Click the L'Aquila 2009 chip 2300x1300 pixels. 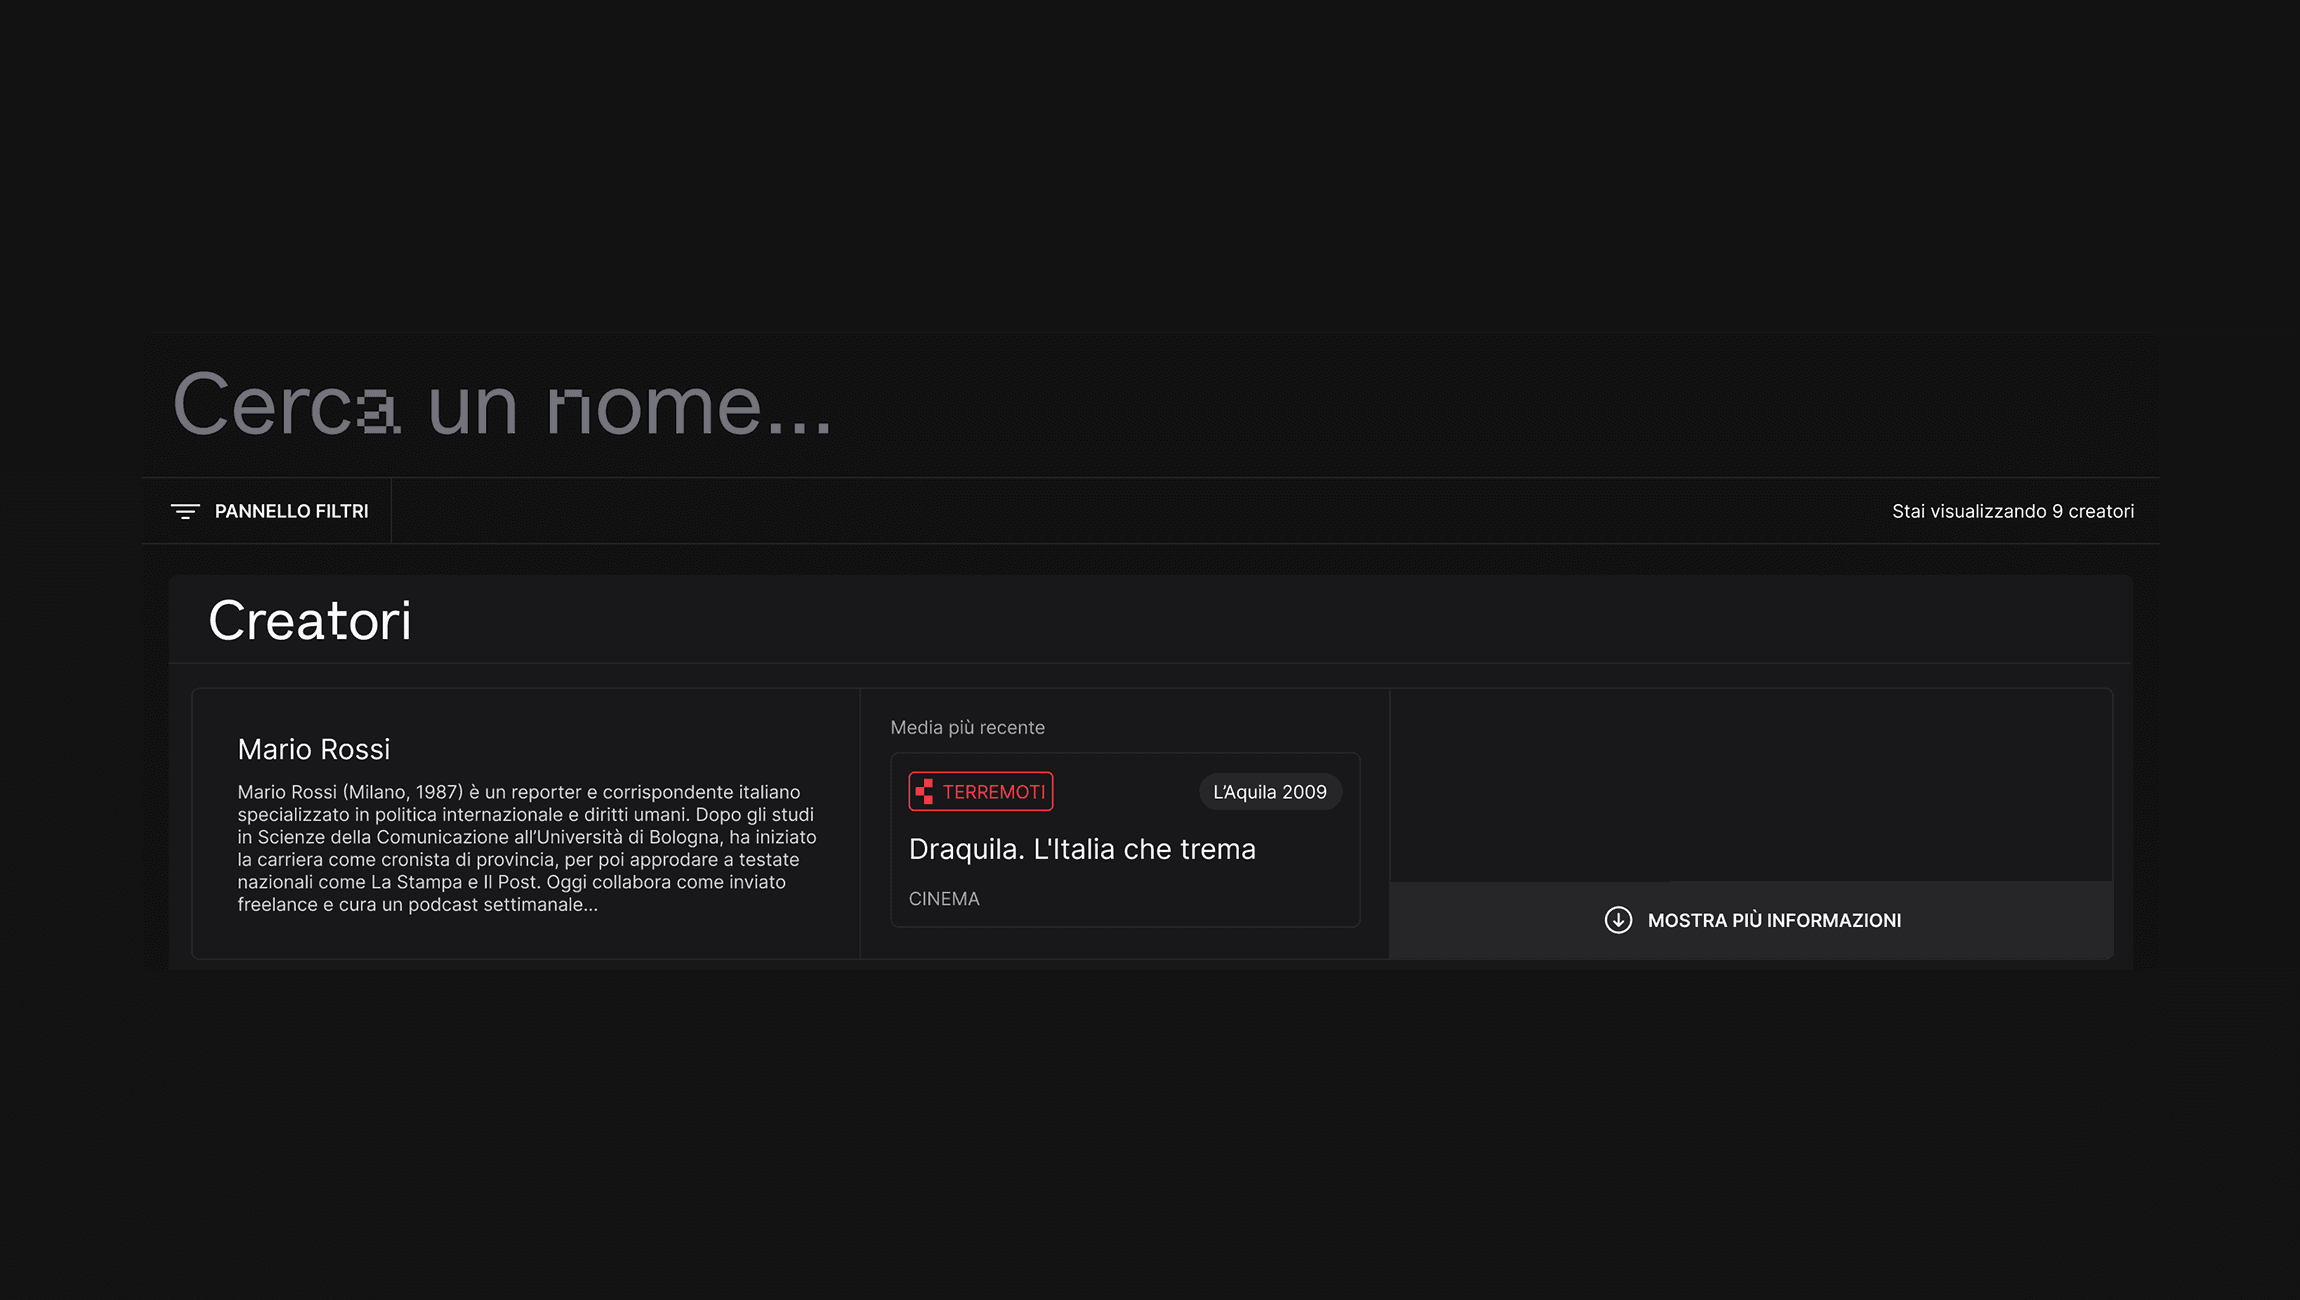click(x=1269, y=792)
